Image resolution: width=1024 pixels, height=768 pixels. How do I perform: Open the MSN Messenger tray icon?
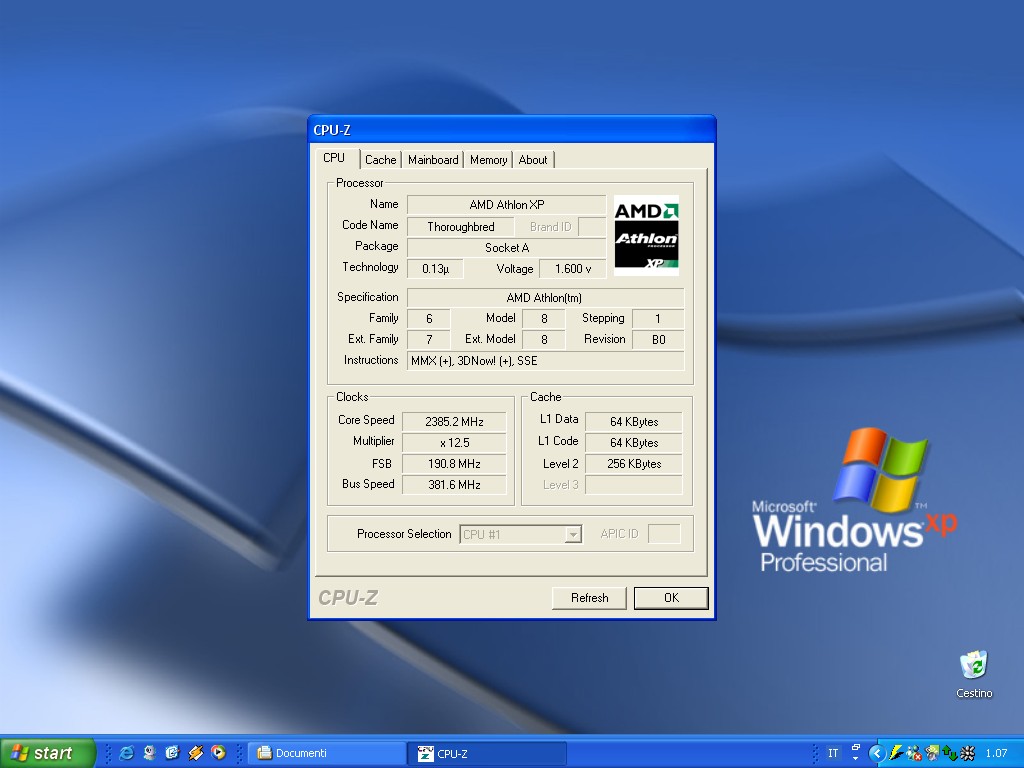point(914,753)
